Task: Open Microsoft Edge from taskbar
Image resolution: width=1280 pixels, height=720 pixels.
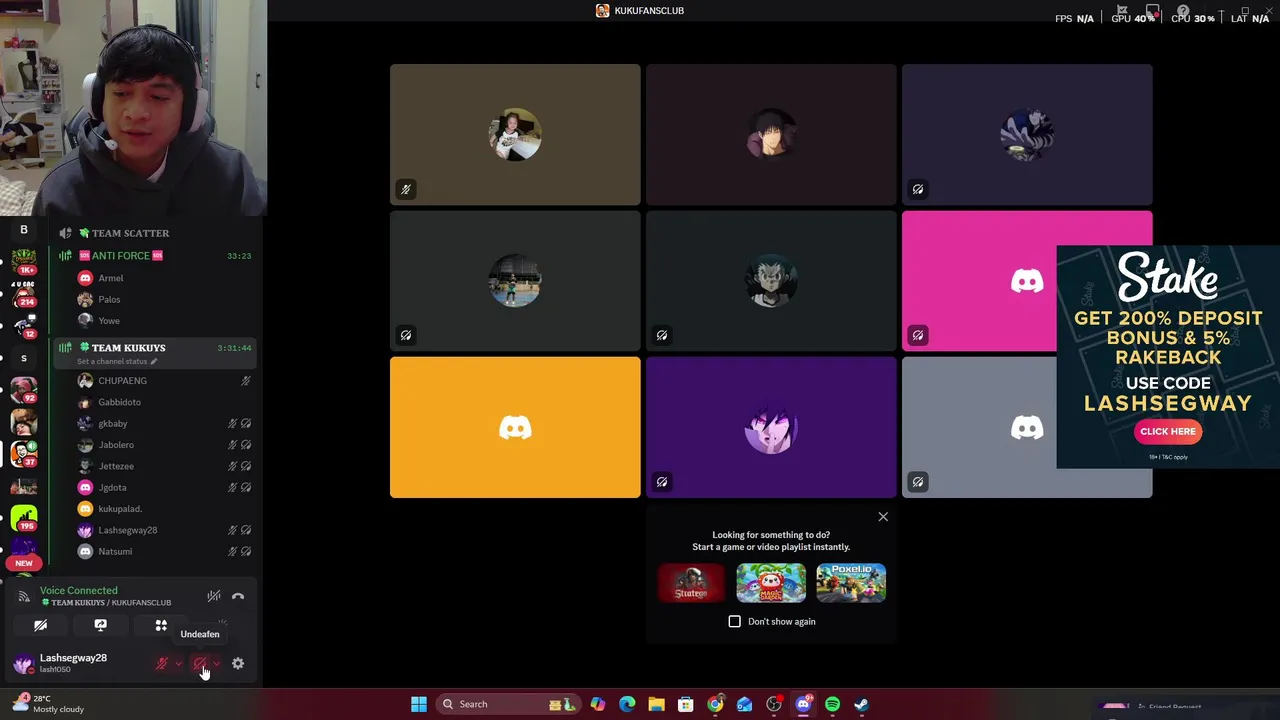Action: coord(627,704)
